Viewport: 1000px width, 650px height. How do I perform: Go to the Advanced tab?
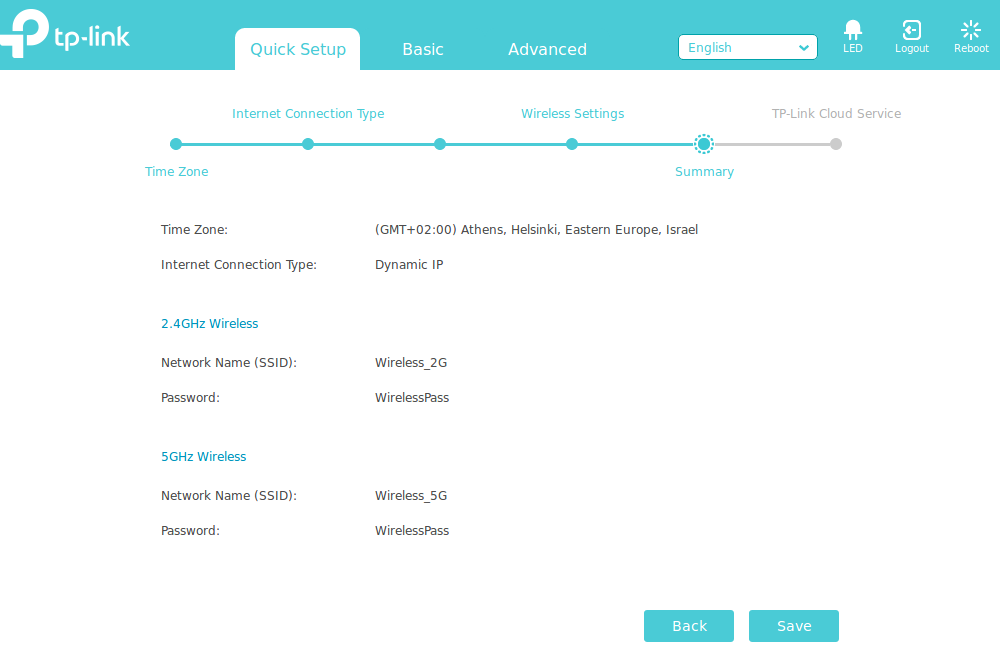click(547, 49)
